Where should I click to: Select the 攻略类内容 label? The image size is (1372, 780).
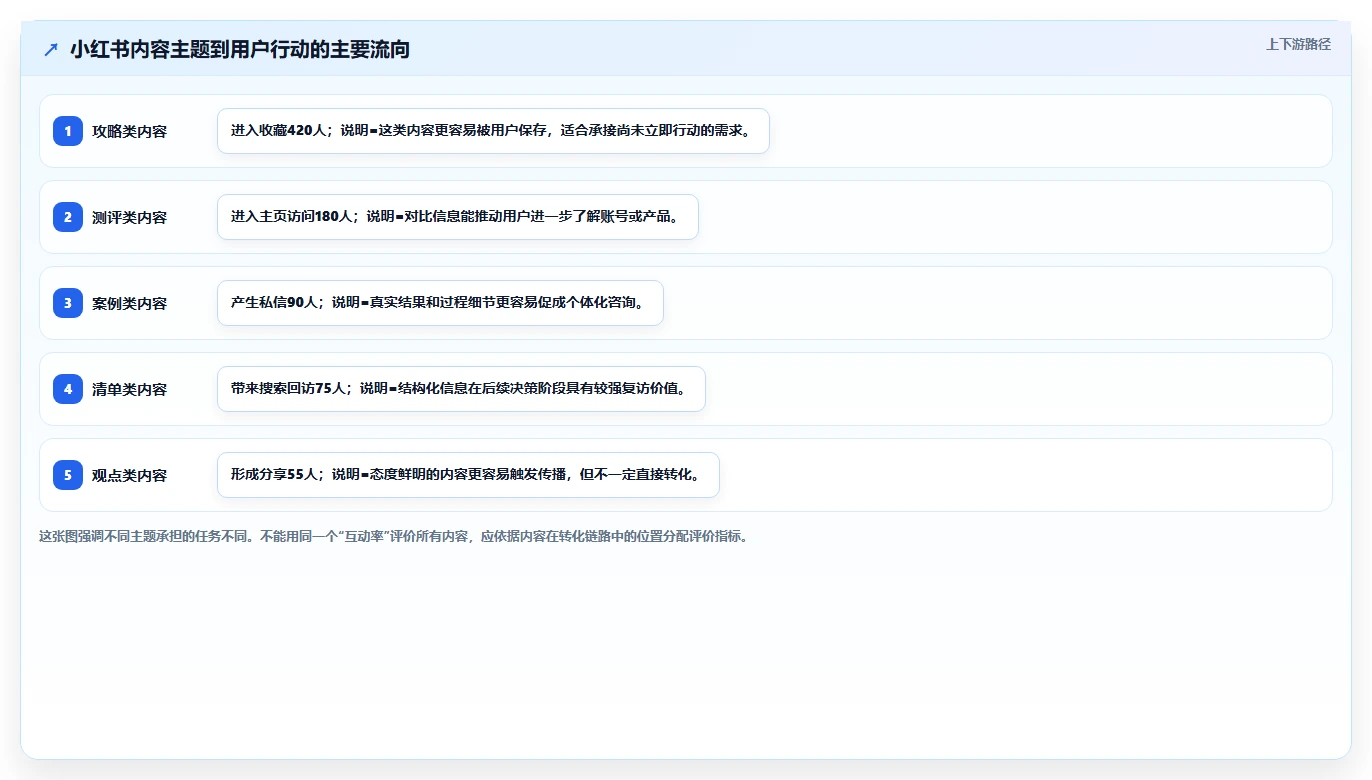click(130, 131)
